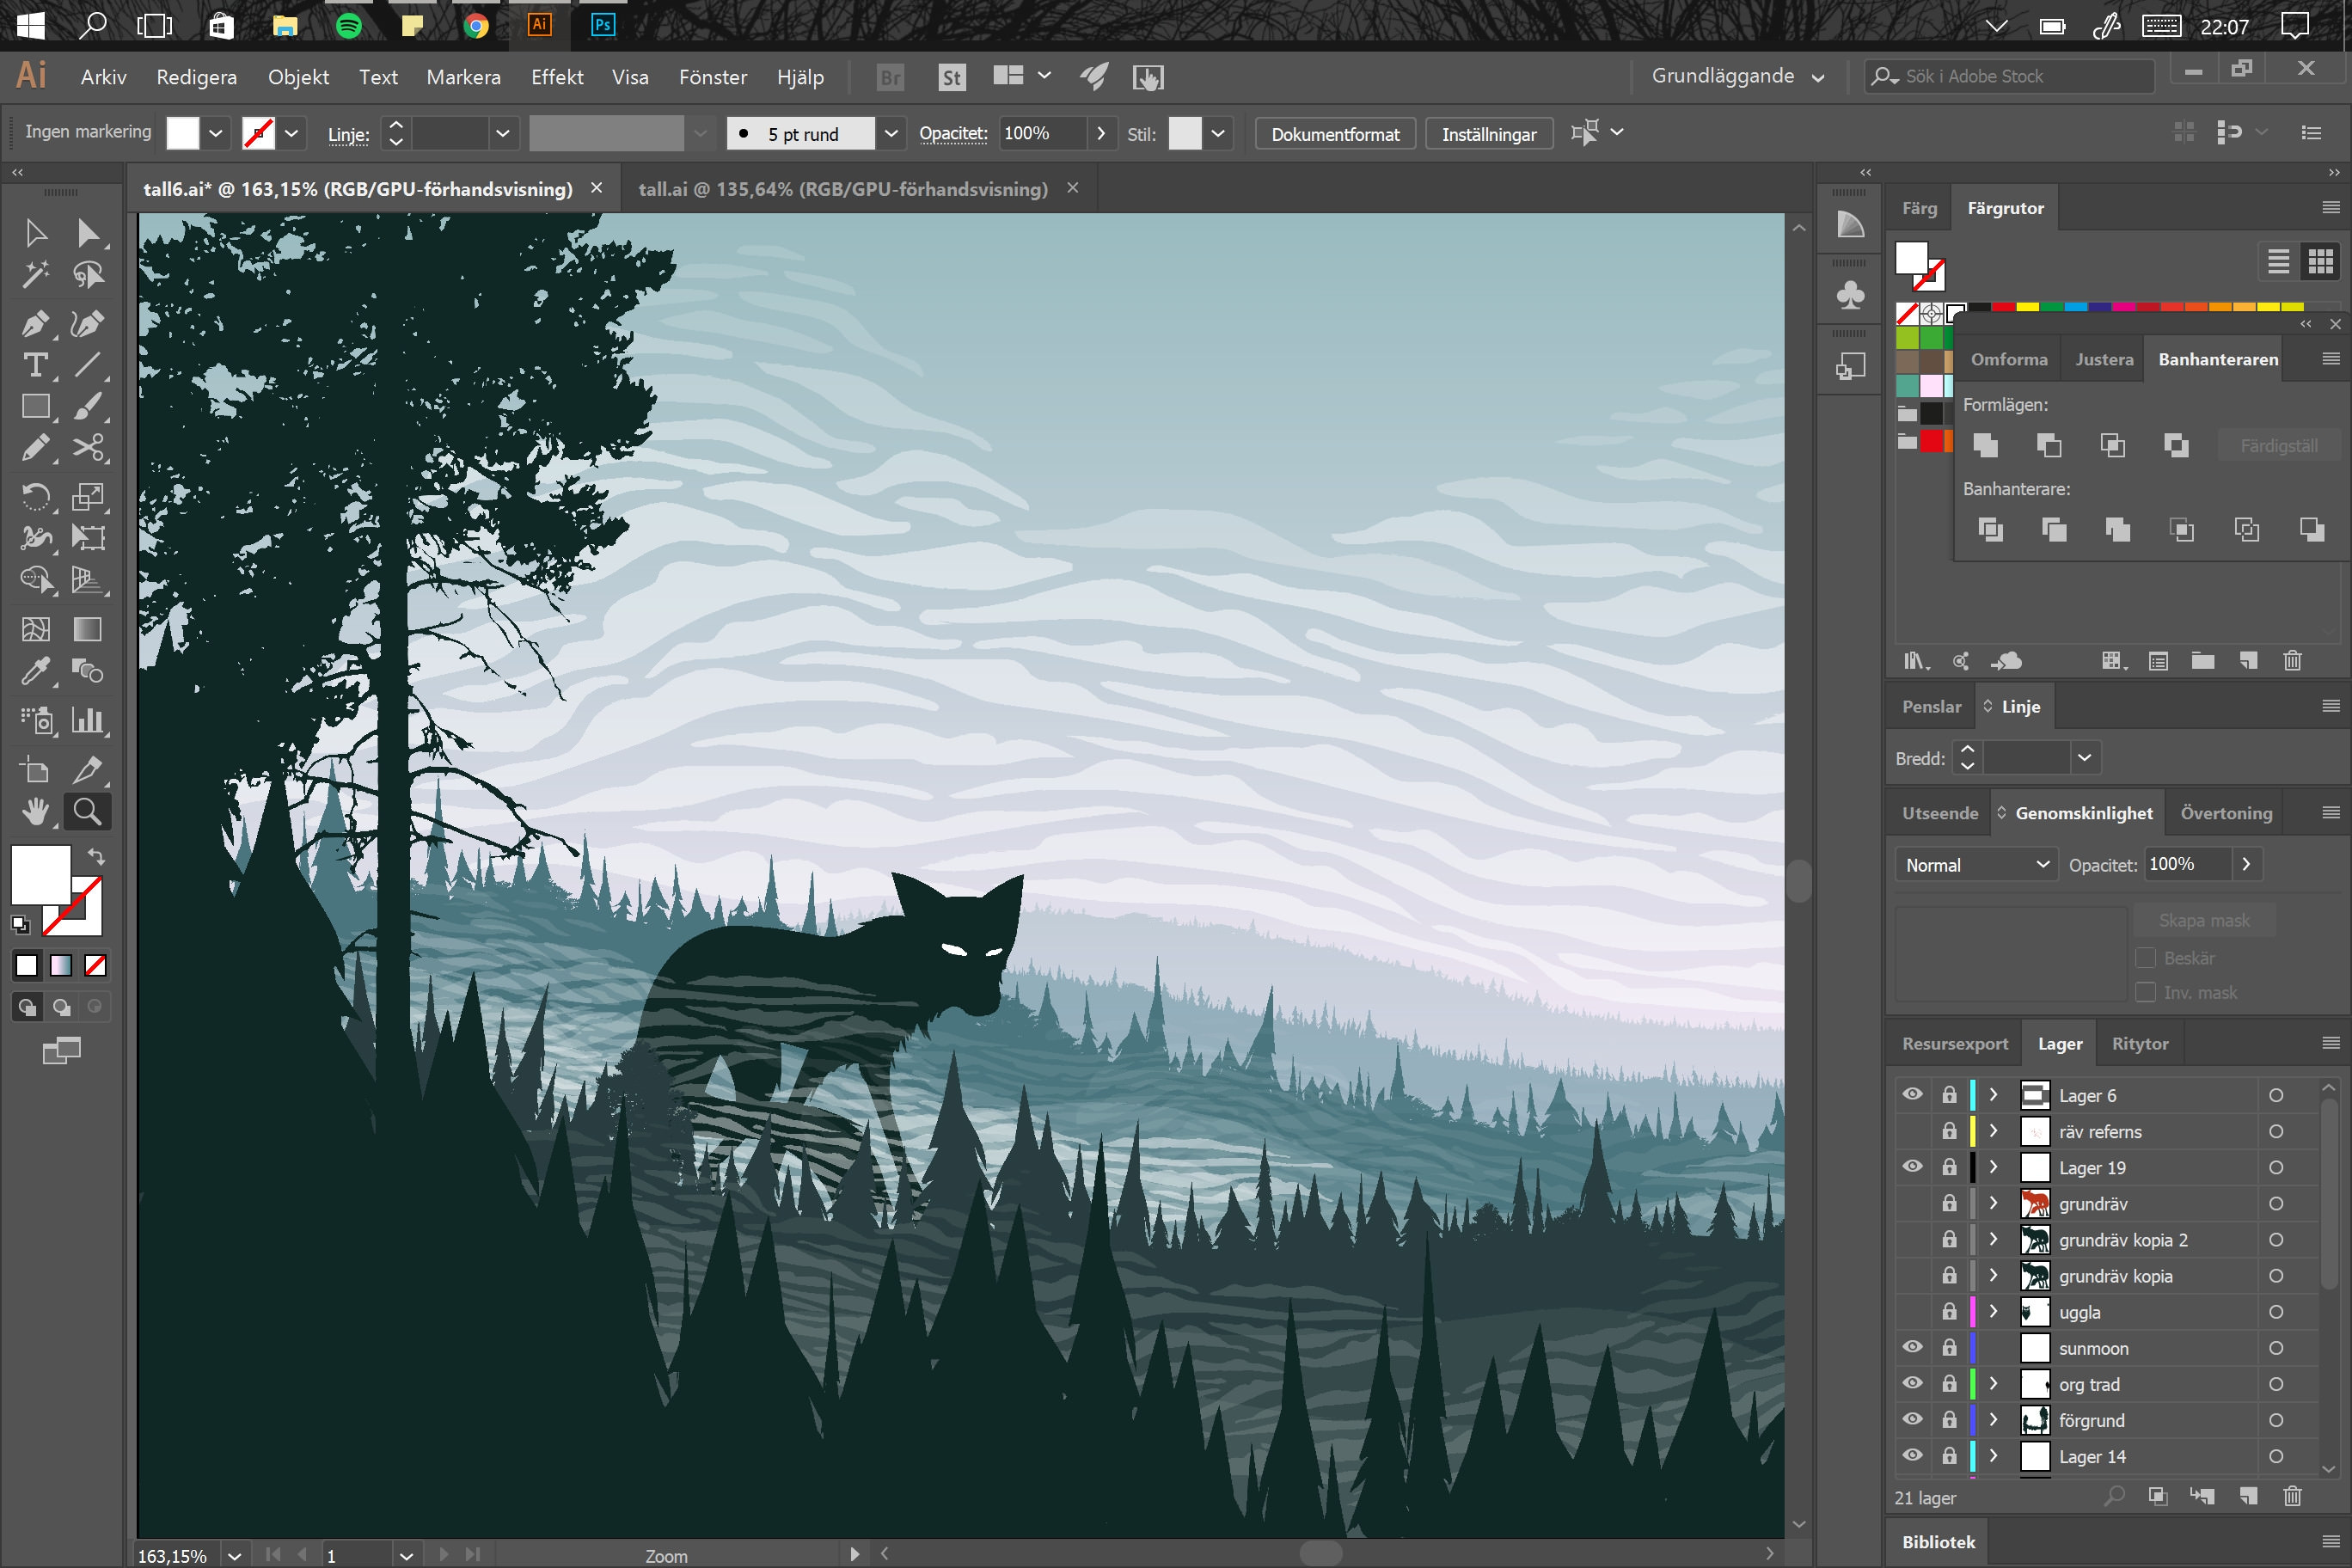Click the Inställningar button
Viewport: 2352px width, 1568px height.
pyautogui.click(x=1489, y=133)
